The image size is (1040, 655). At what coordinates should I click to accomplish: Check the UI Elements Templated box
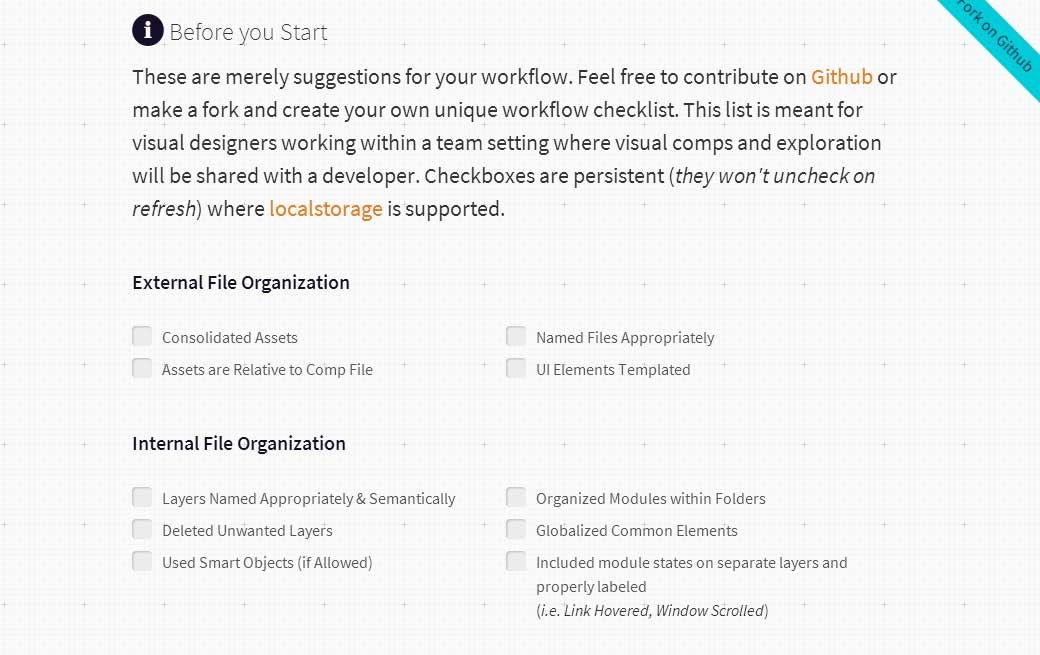[x=516, y=368]
